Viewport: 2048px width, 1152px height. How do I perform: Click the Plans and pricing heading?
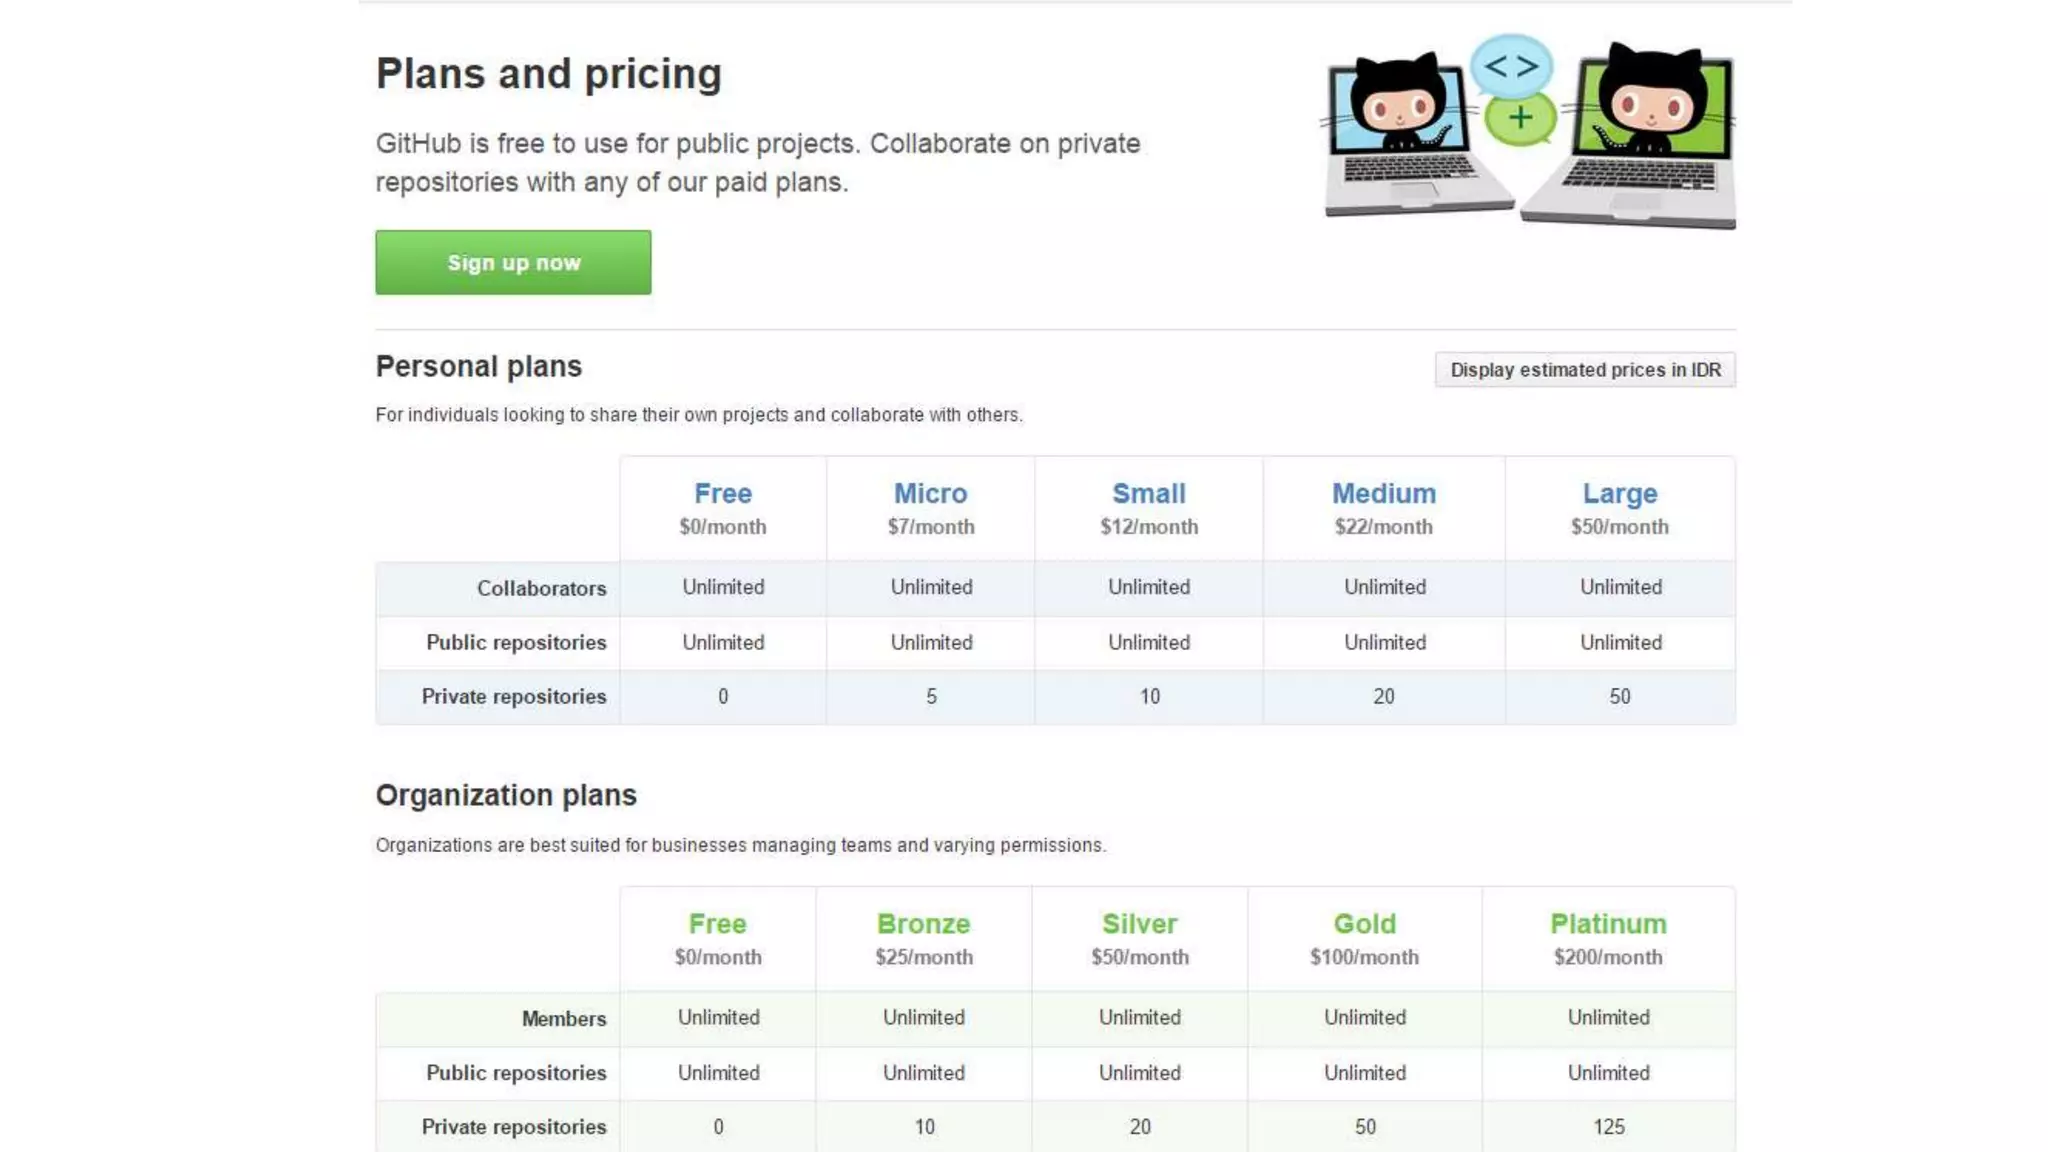coord(548,74)
